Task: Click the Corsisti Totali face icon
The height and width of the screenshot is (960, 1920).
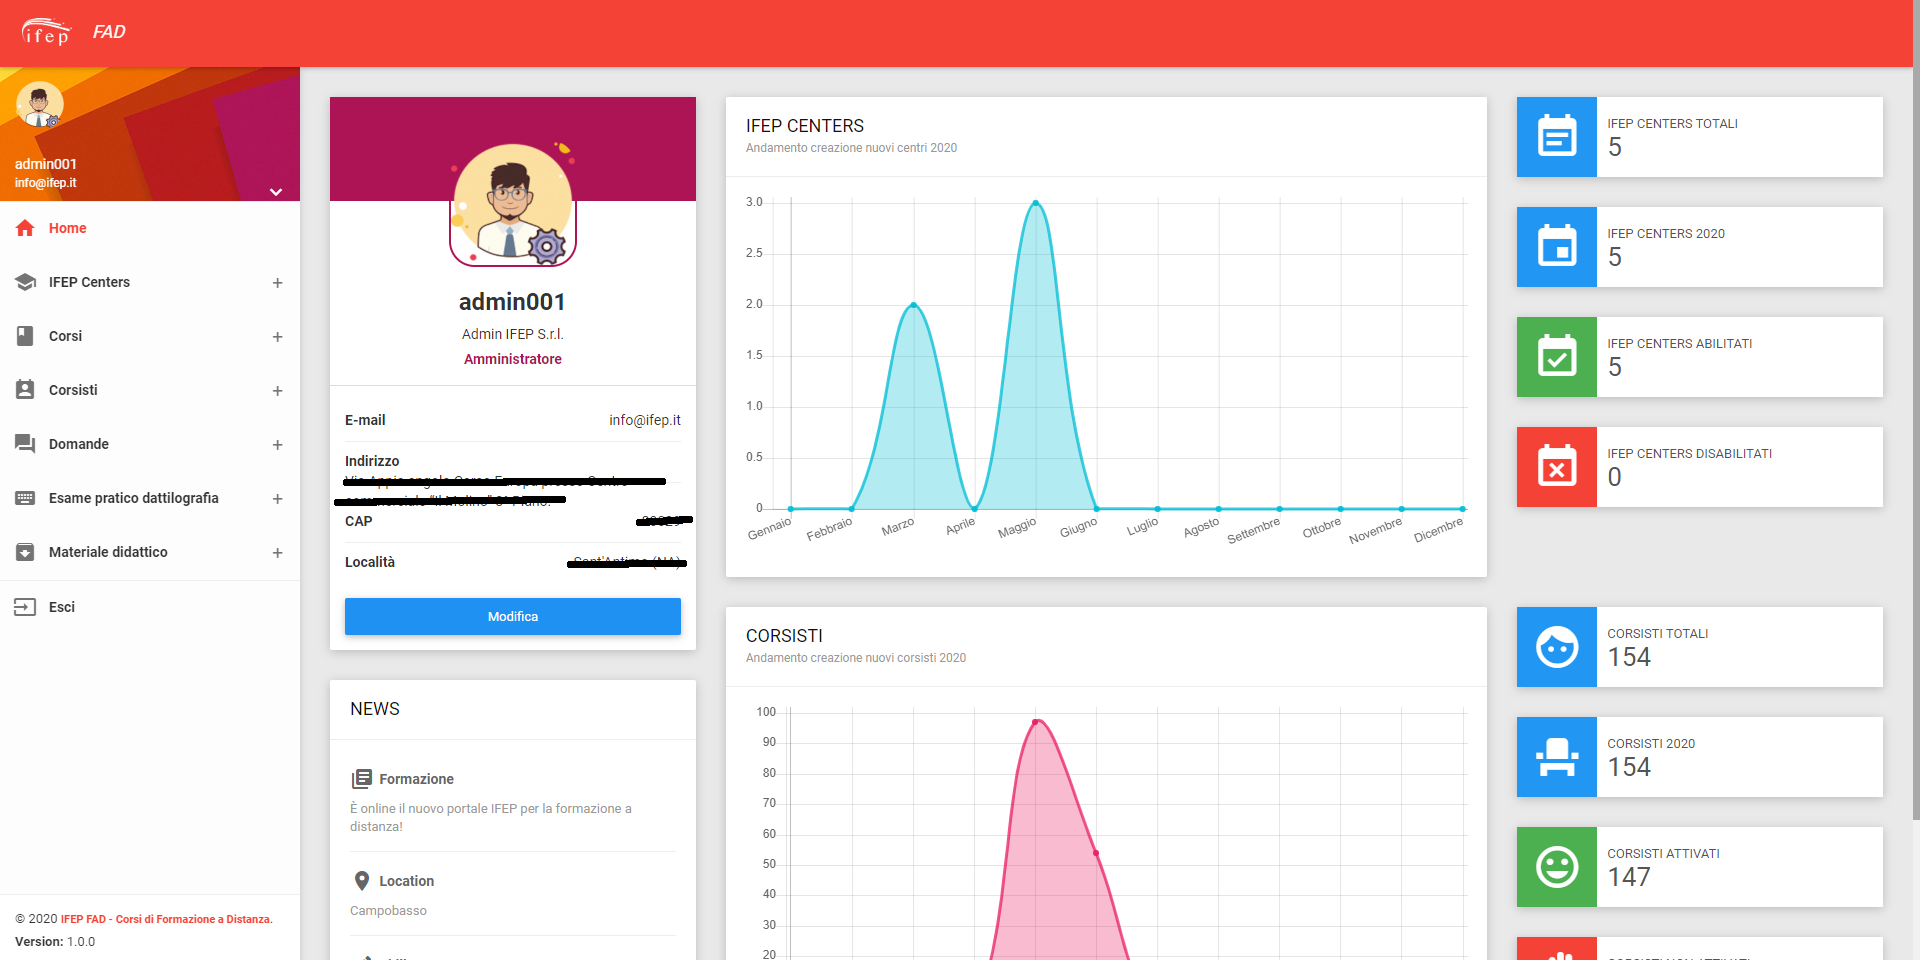Action: 1556,647
